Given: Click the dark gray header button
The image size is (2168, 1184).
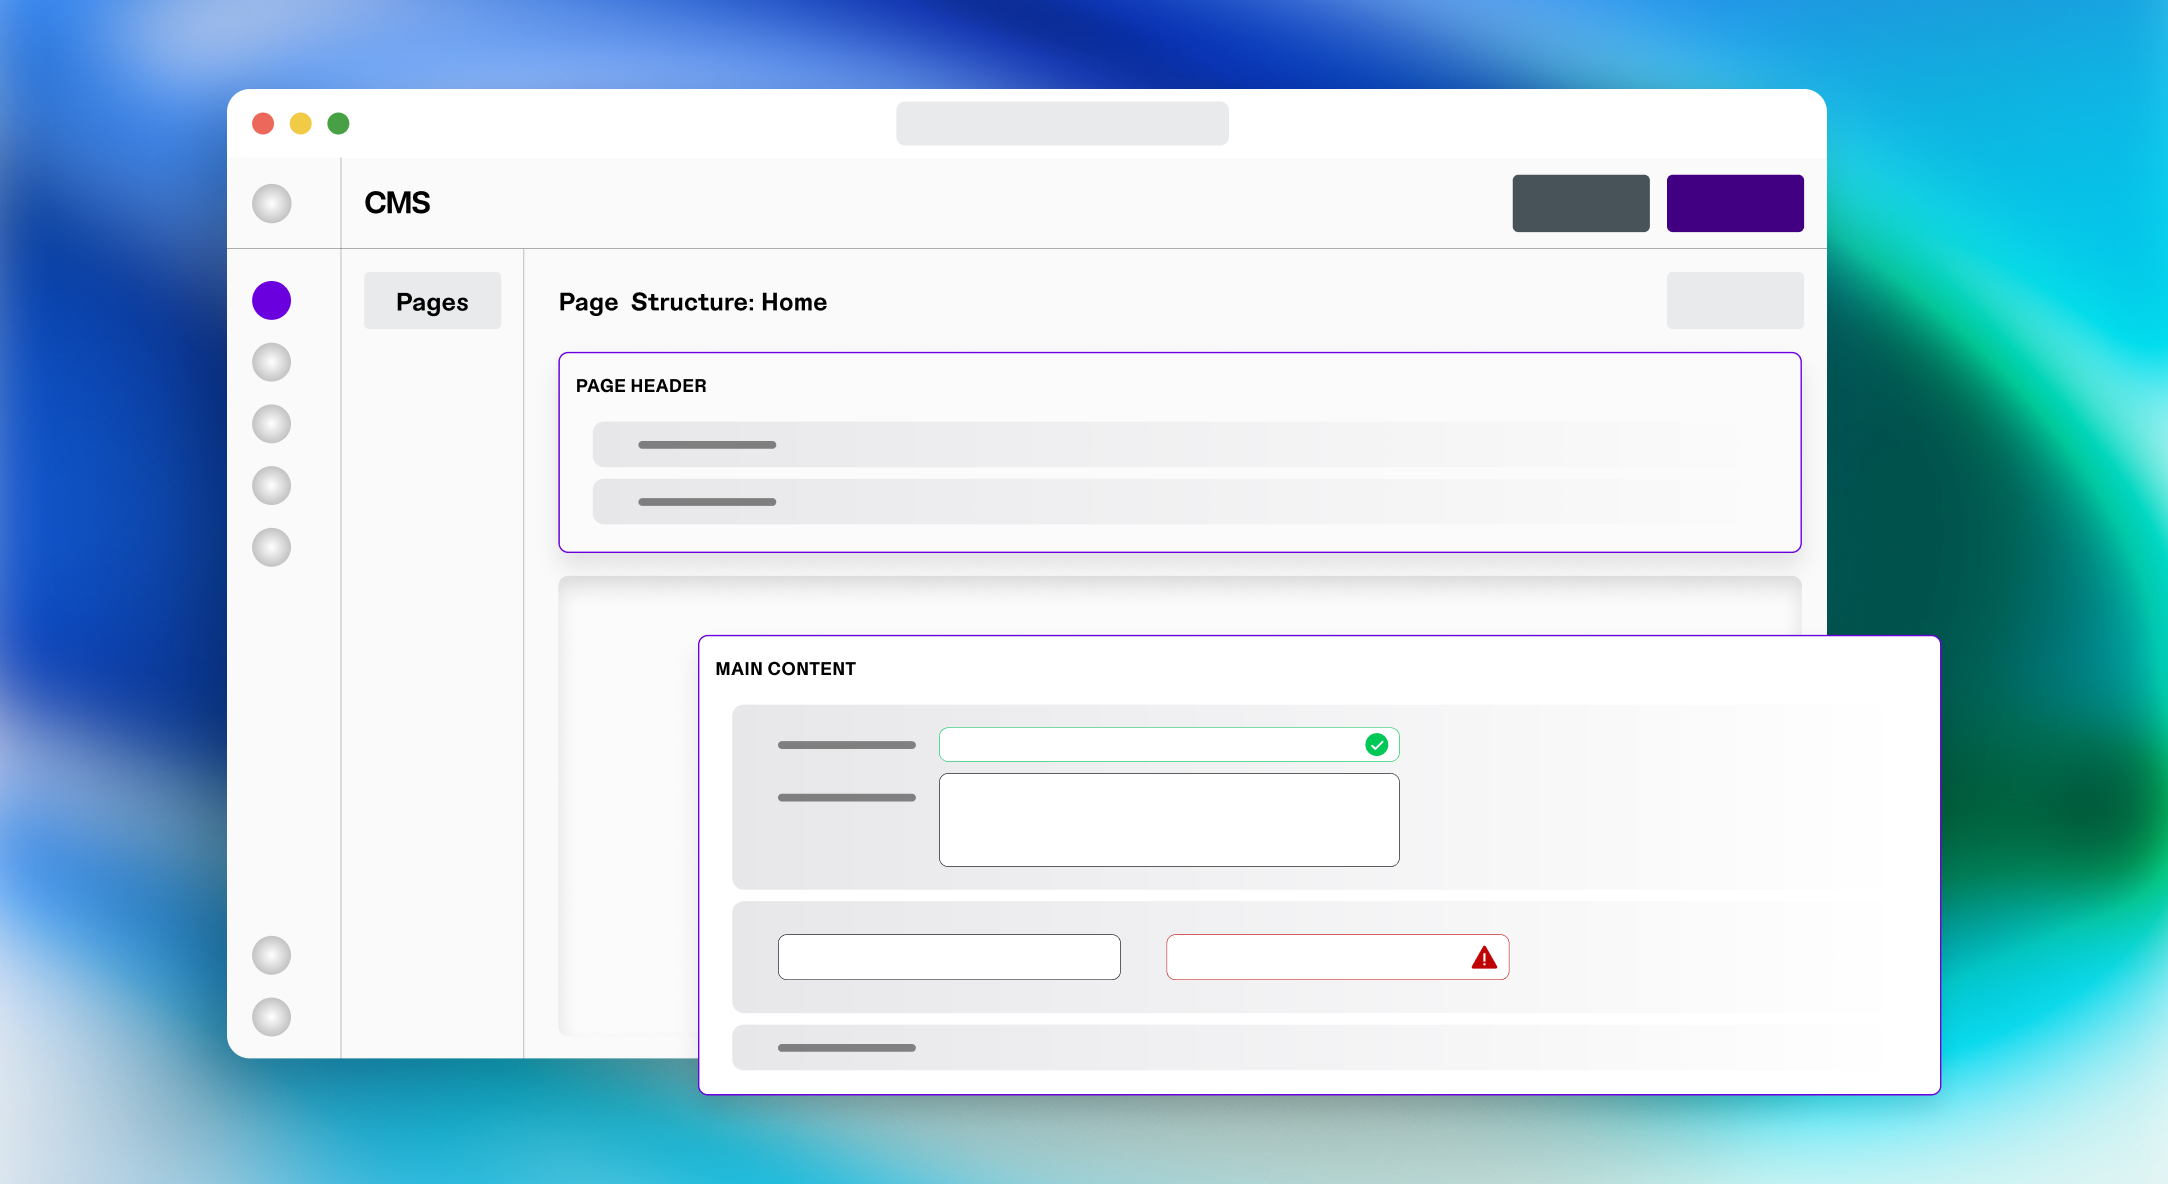Looking at the screenshot, I should 1580,203.
